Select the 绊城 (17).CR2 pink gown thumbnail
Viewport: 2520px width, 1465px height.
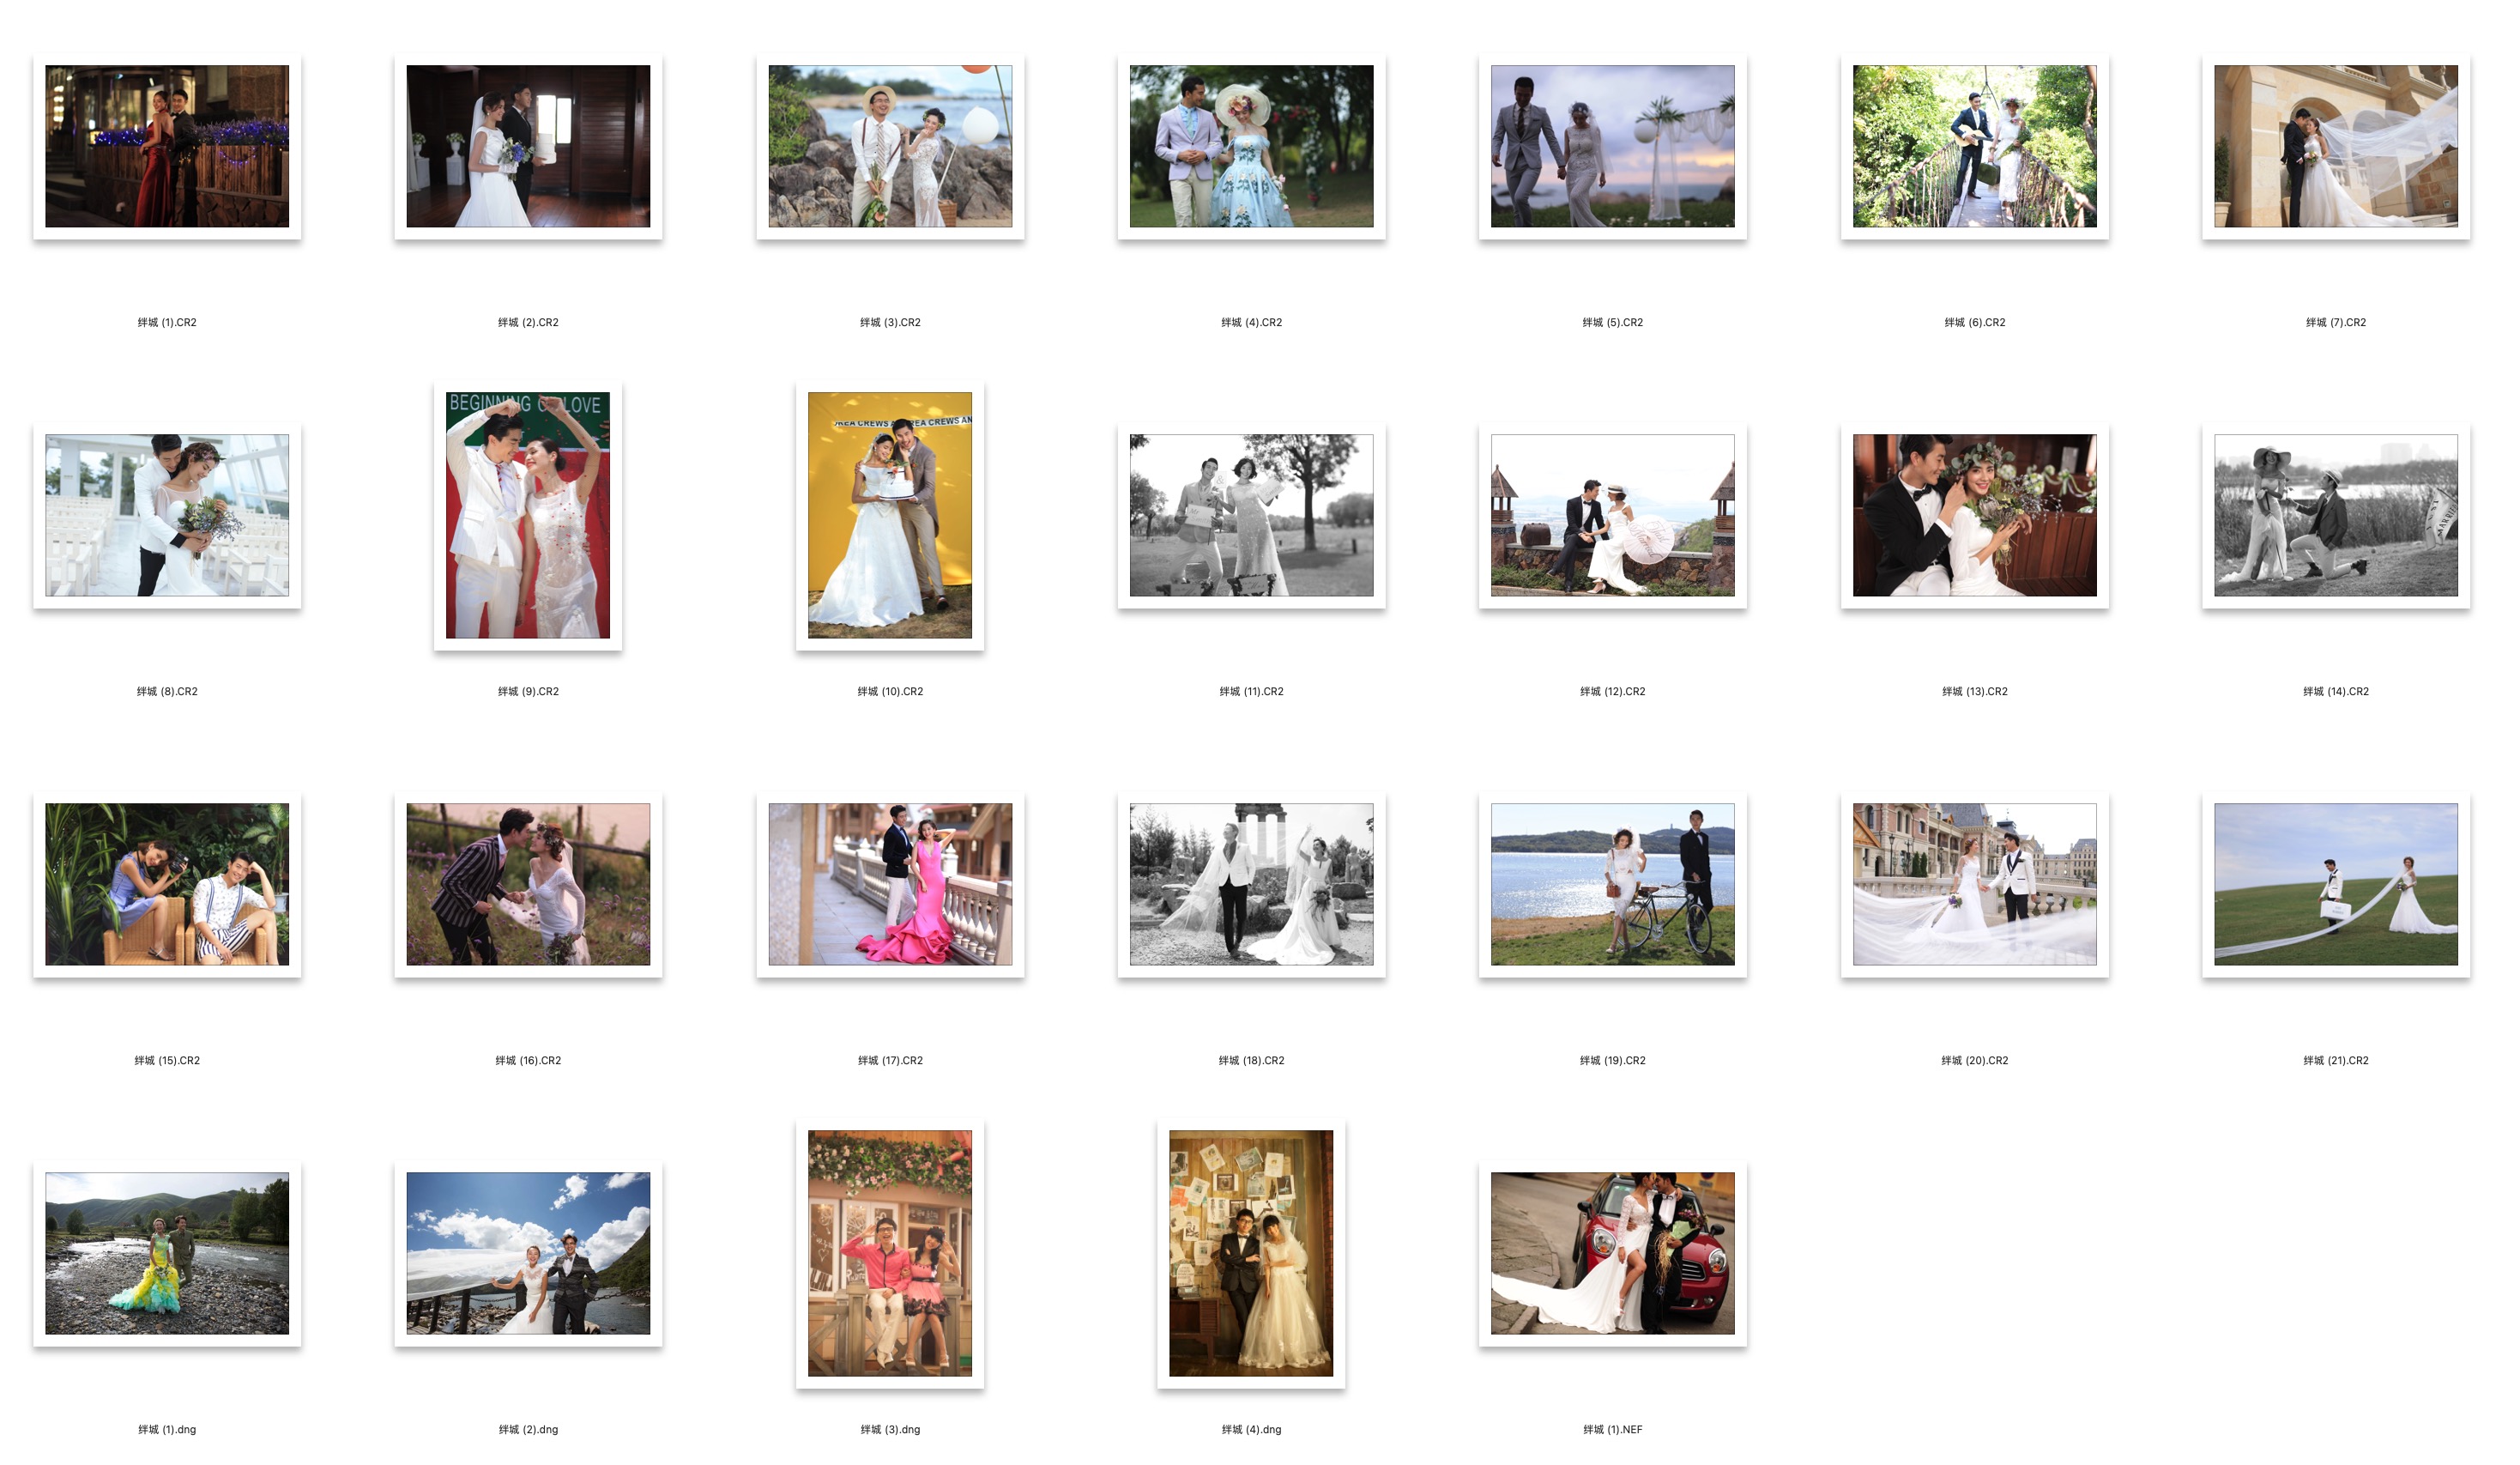(x=890, y=884)
